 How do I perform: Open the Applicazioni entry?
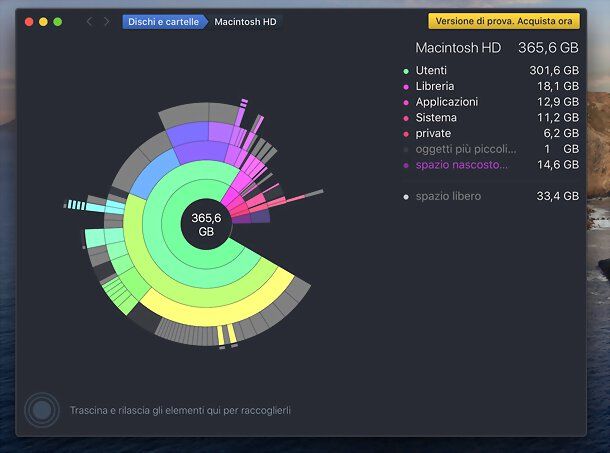[x=491, y=102]
